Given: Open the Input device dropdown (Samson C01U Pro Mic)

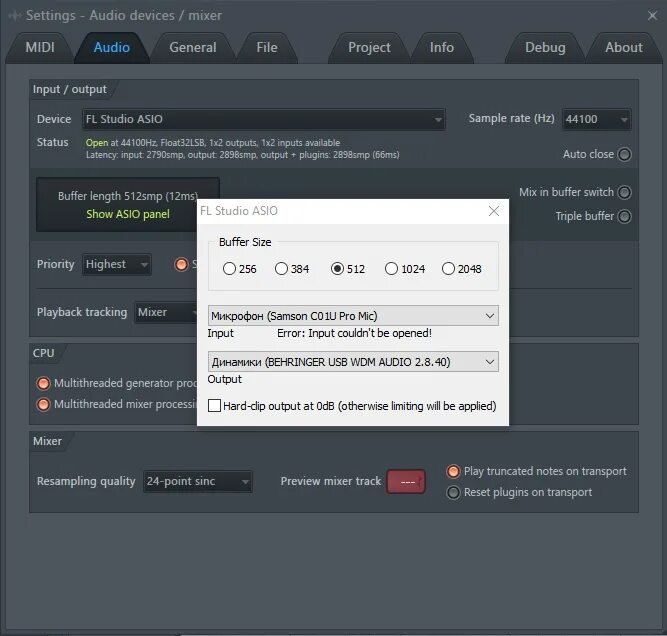Looking at the screenshot, I should 353,316.
